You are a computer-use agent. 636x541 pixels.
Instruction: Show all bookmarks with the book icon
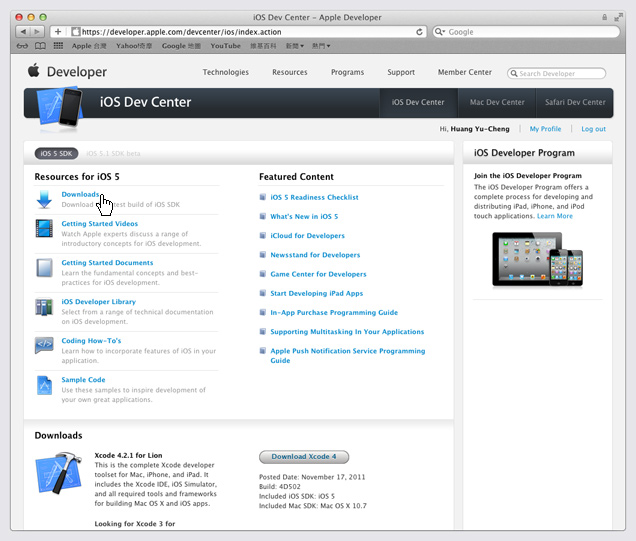(40, 46)
